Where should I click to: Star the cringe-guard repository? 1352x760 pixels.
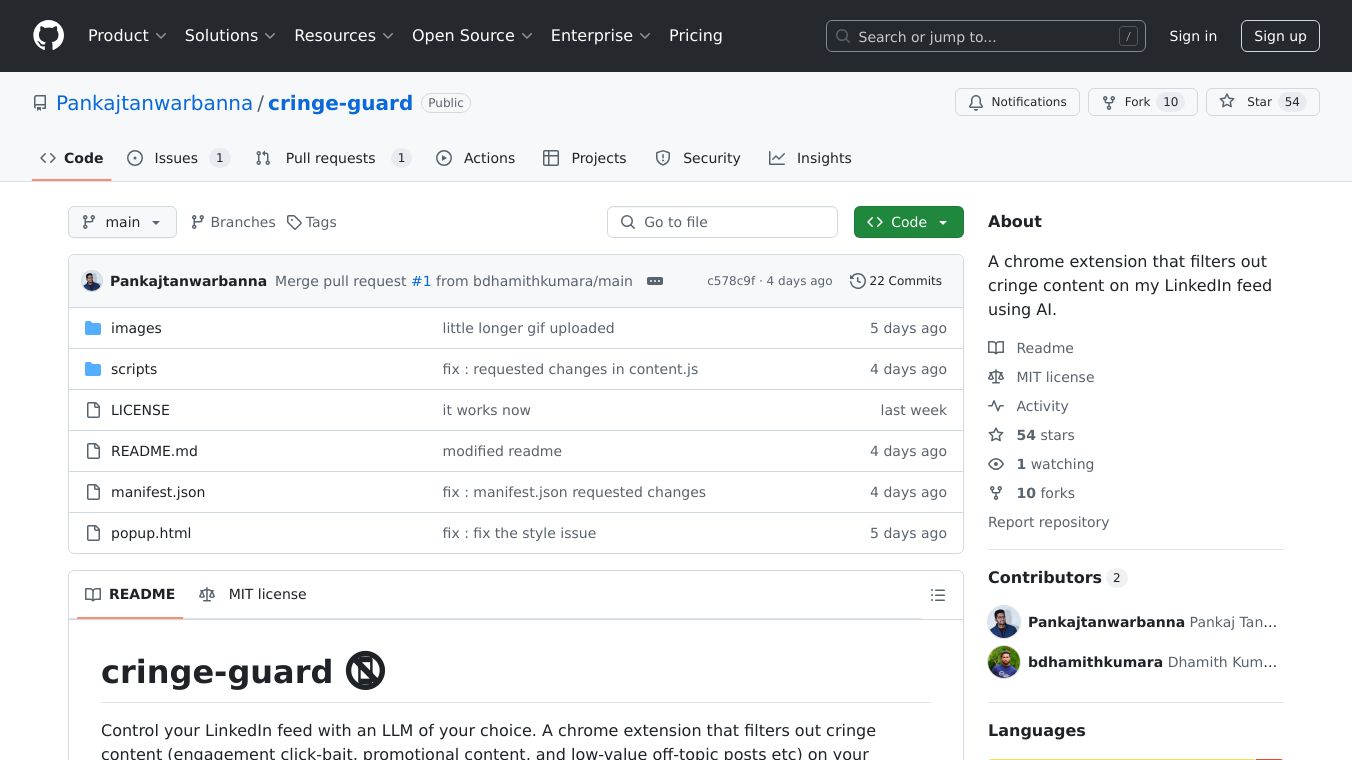pos(1249,102)
